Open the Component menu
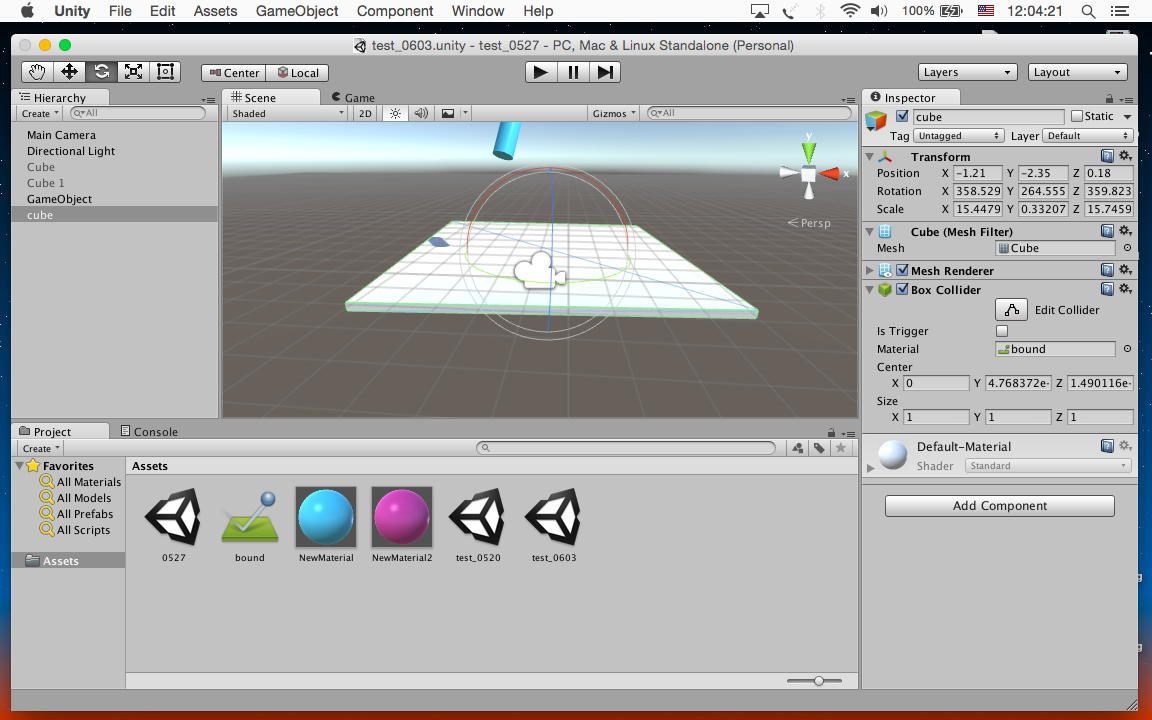 395,11
